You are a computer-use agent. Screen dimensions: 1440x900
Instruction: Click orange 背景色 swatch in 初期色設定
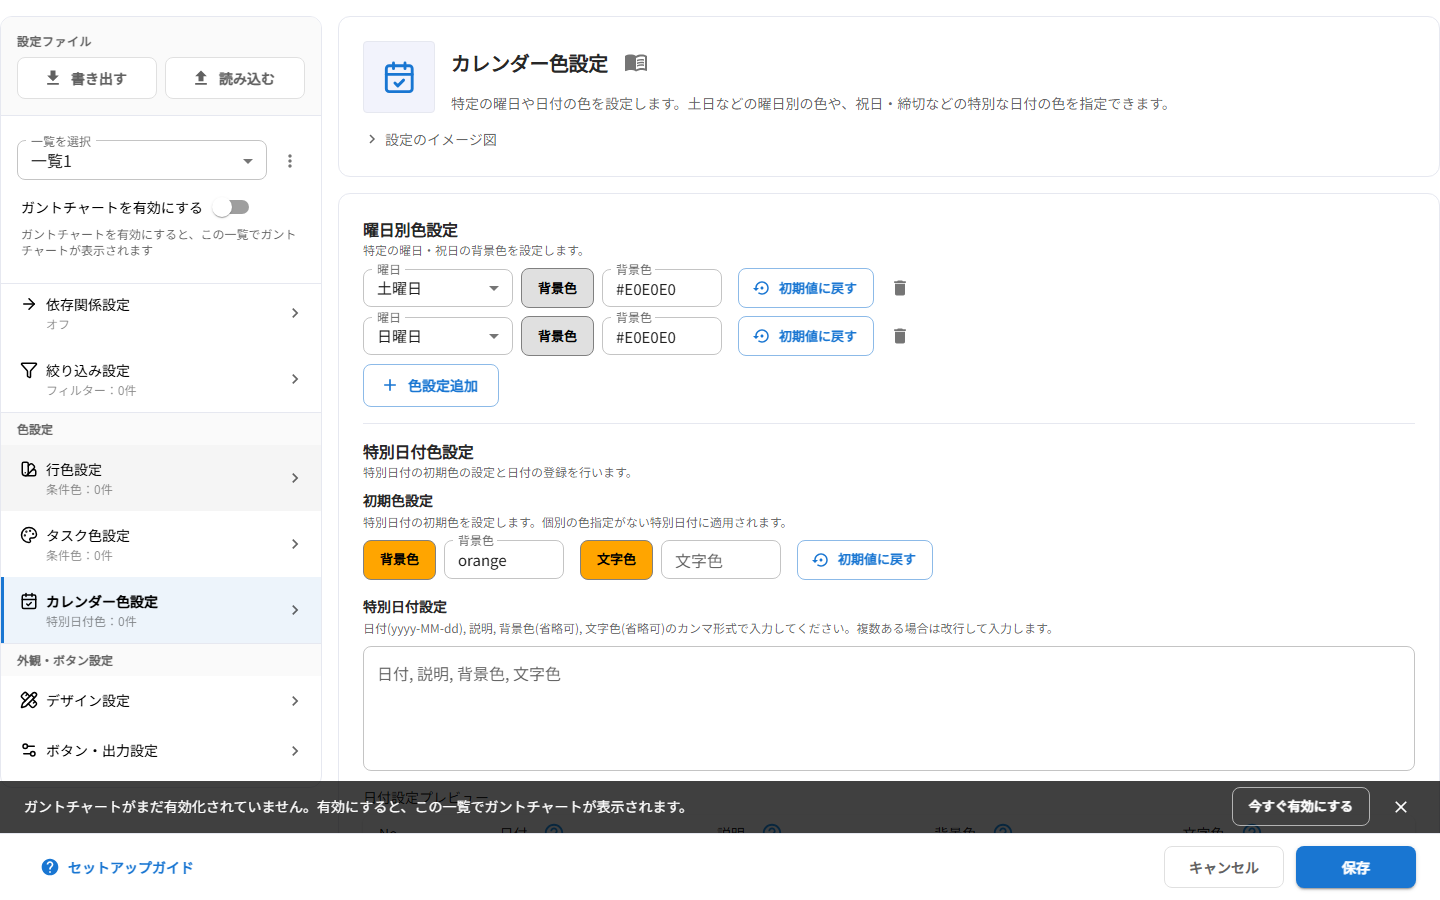[399, 560]
